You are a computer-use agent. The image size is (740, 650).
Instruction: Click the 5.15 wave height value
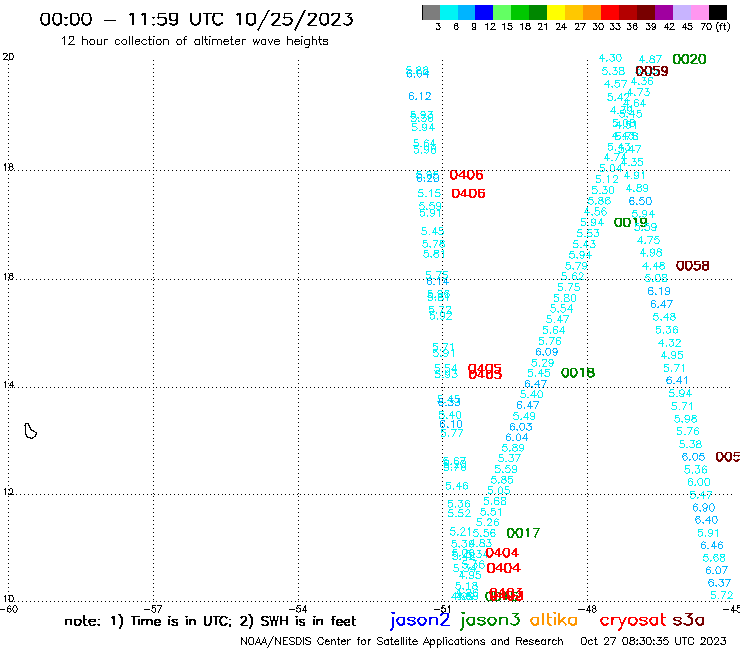429,193
